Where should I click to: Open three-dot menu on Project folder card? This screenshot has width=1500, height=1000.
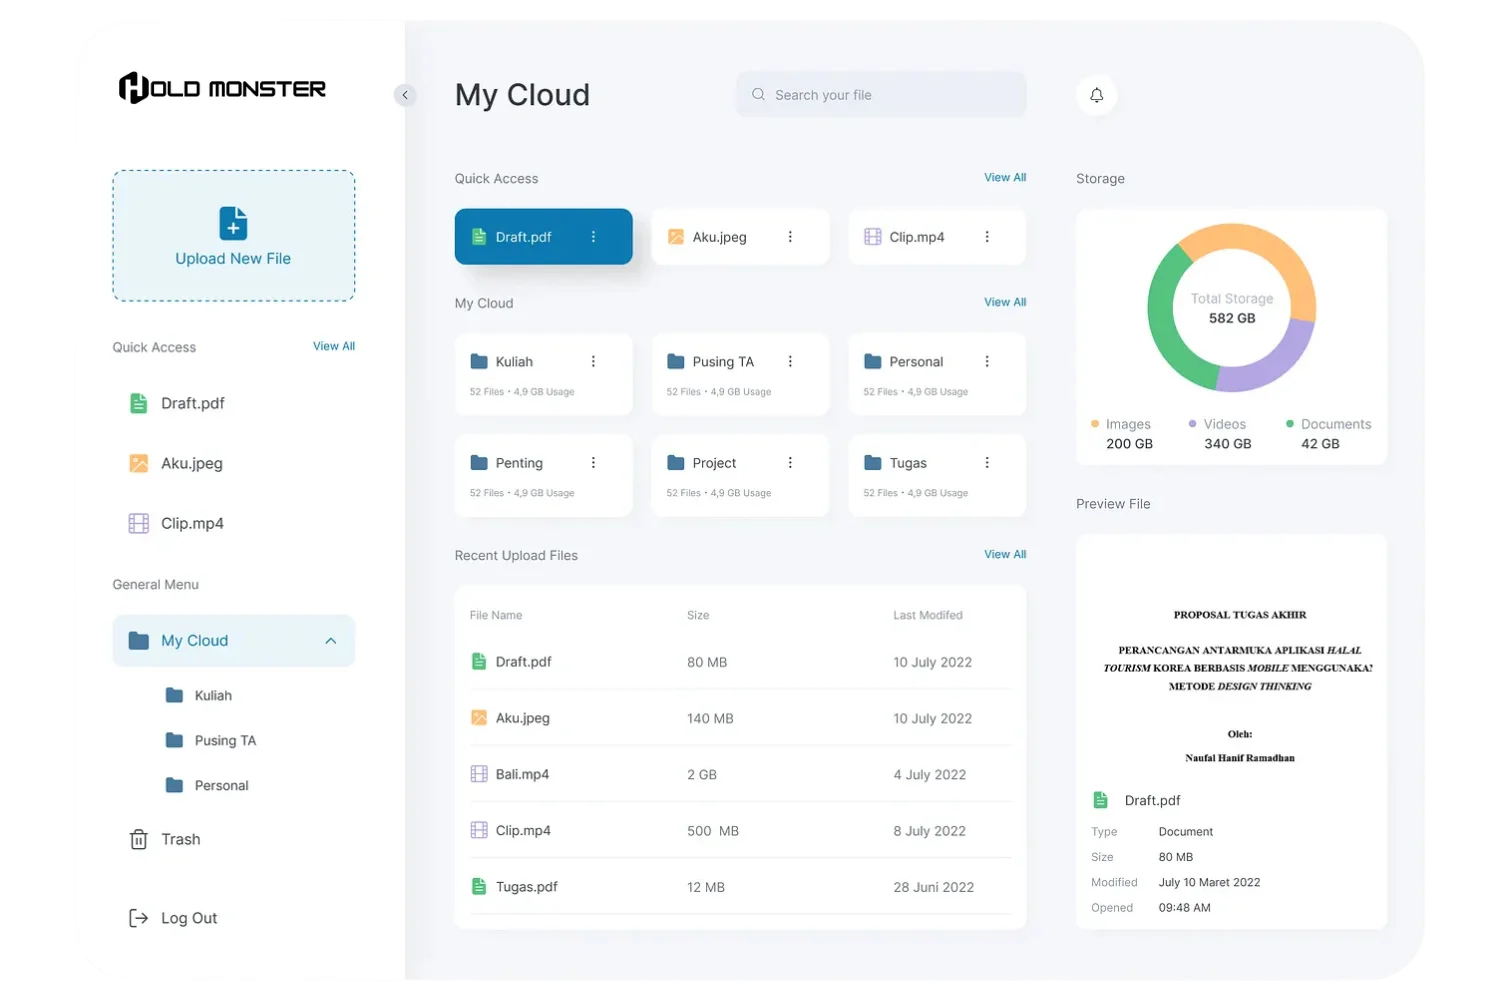tap(790, 463)
